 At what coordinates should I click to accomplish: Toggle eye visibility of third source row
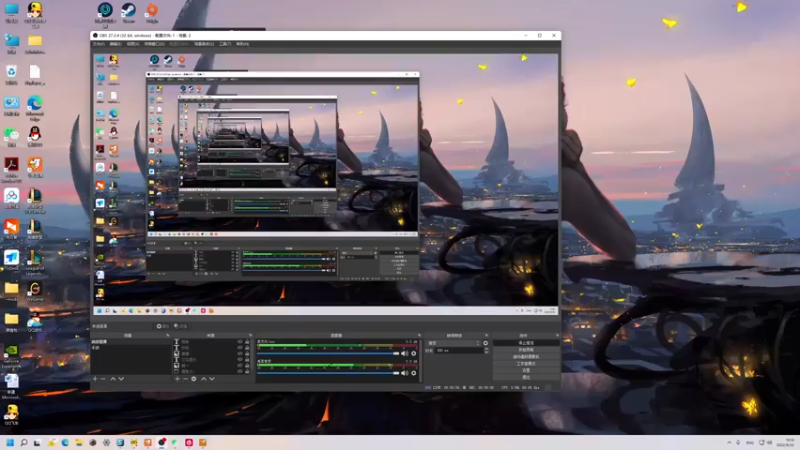240,354
